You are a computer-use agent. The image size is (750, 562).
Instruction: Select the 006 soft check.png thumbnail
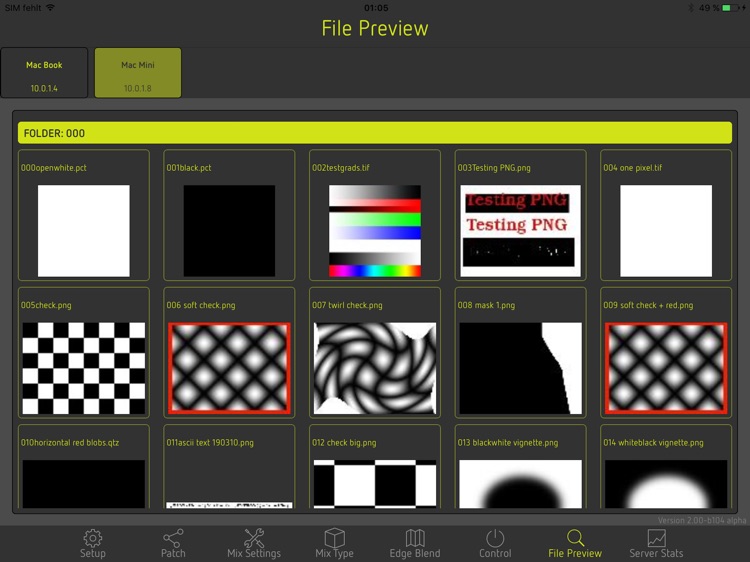pos(229,368)
